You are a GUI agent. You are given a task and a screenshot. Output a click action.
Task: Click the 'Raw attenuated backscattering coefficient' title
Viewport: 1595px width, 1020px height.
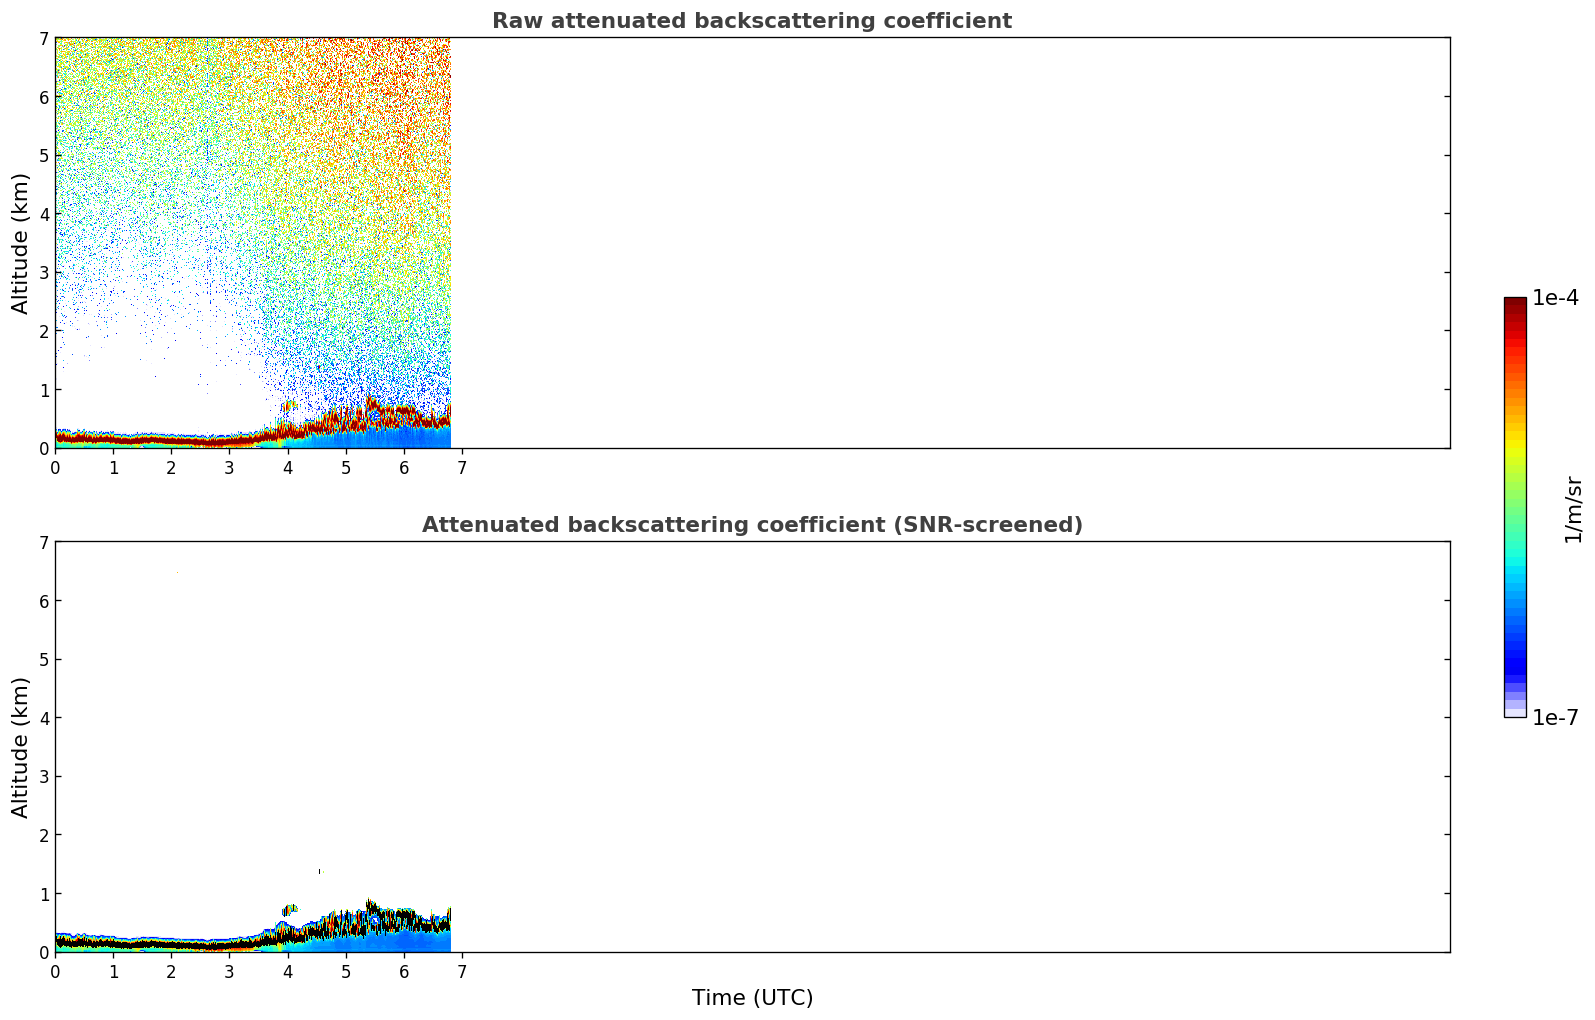pos(752,21)
